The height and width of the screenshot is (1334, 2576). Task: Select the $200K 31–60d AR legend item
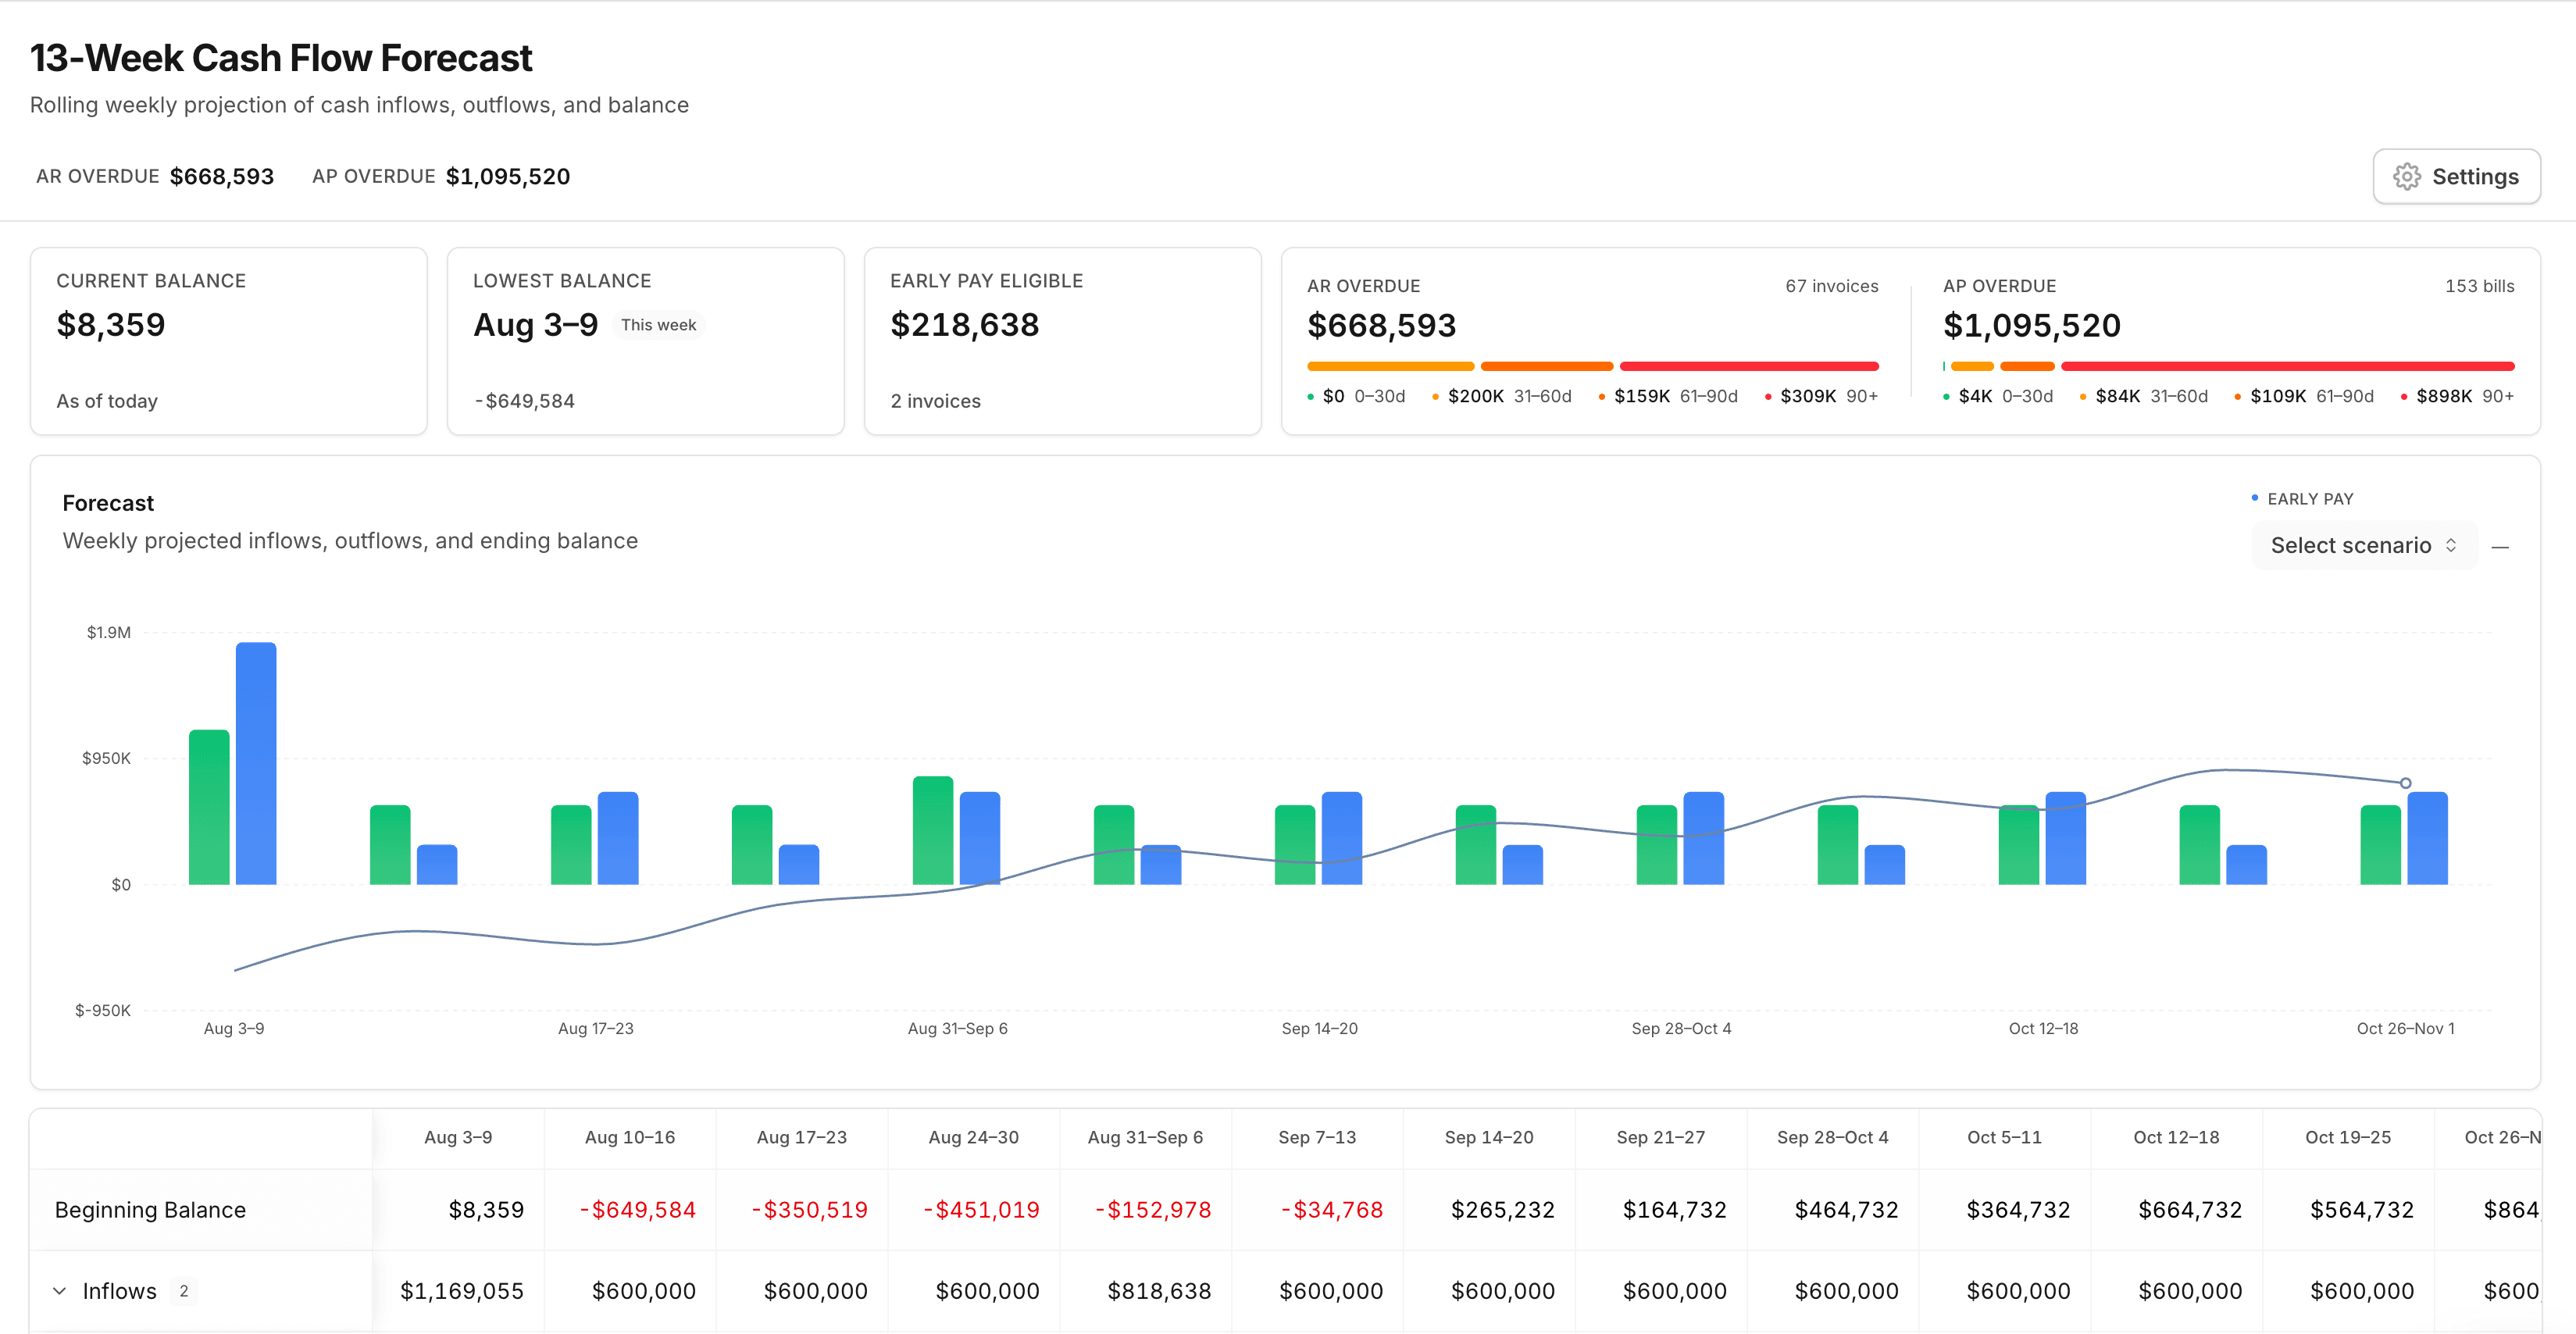coord(1501,396)
